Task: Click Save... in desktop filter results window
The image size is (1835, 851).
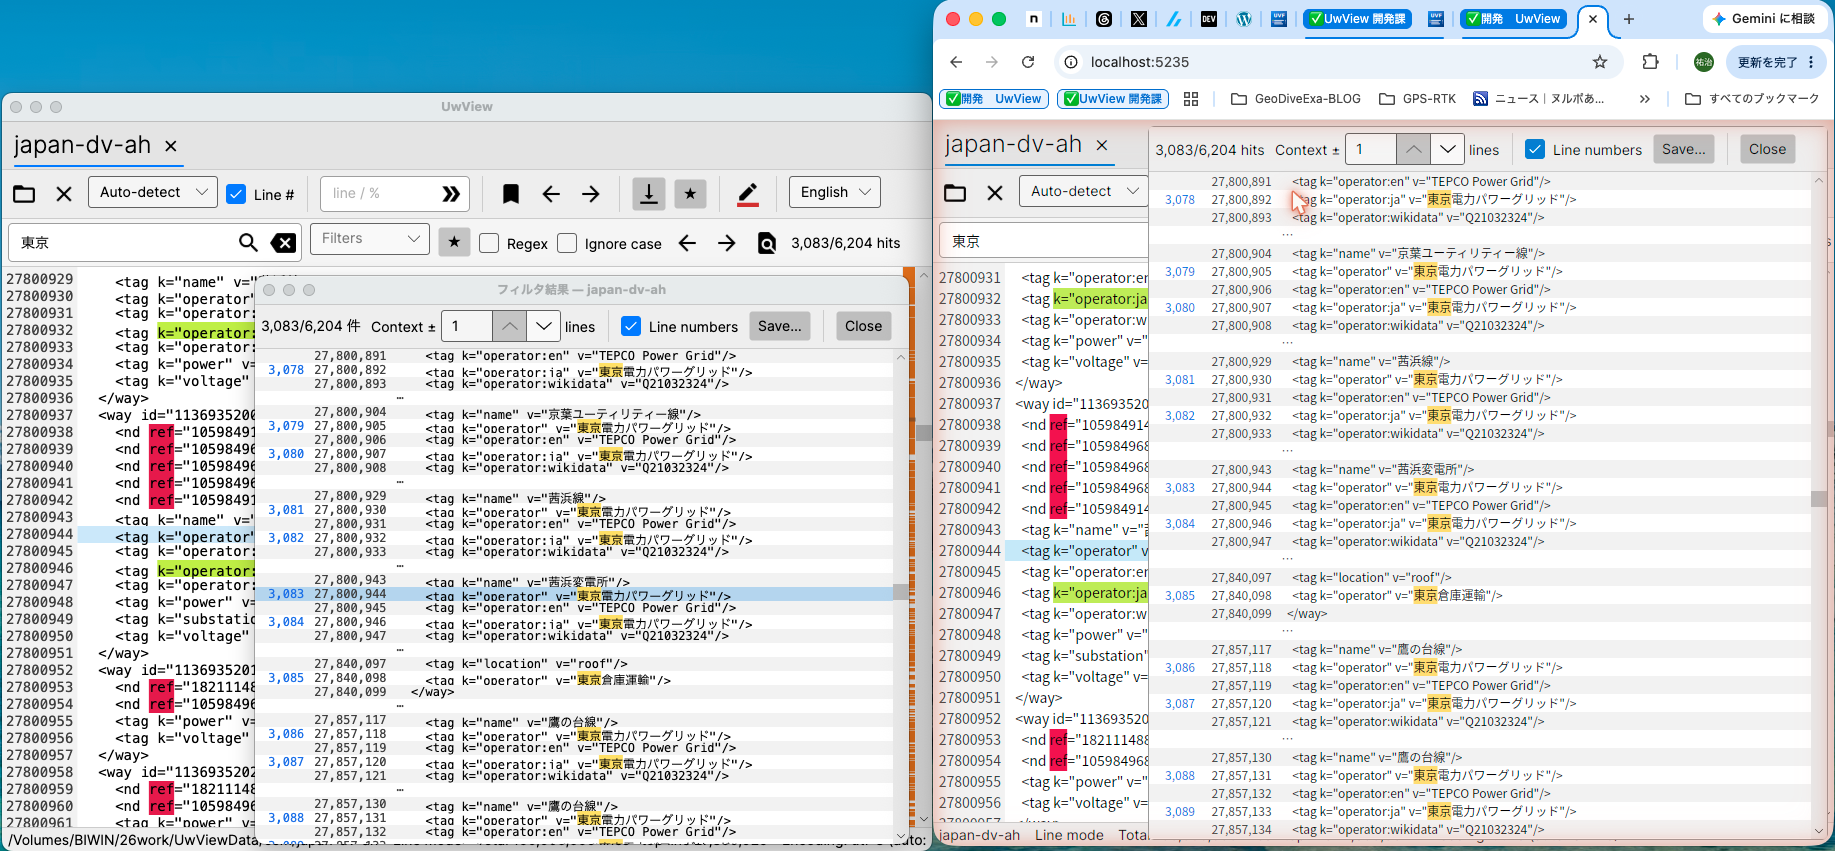Action: coord(780,326)
